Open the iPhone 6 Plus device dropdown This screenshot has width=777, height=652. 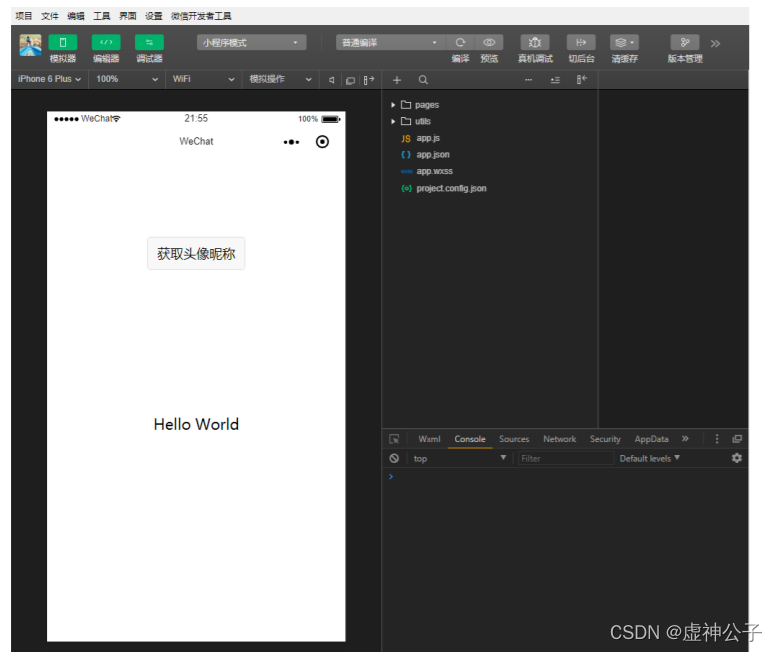(49, 79)
